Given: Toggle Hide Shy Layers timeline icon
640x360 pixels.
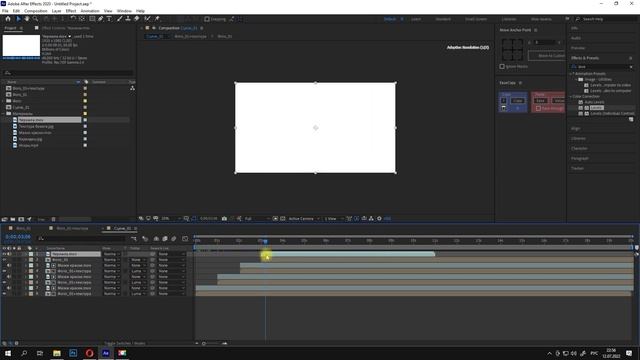Looking at the screenshot, I should pyautogui.click(x=156, y=239).
